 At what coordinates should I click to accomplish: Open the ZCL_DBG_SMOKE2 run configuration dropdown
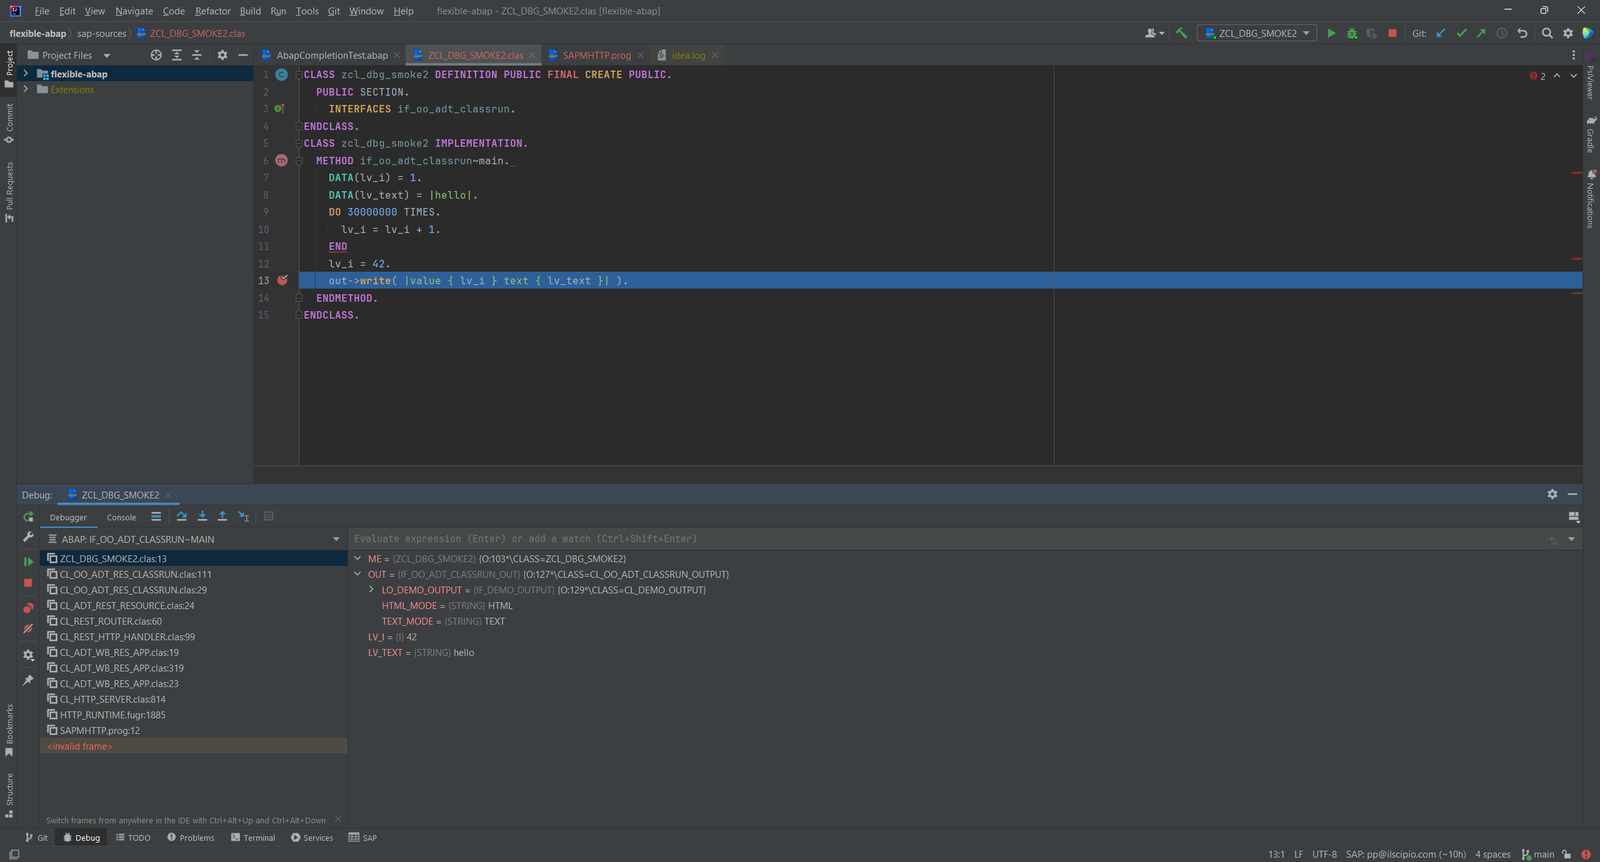(x=1257, y=33)
